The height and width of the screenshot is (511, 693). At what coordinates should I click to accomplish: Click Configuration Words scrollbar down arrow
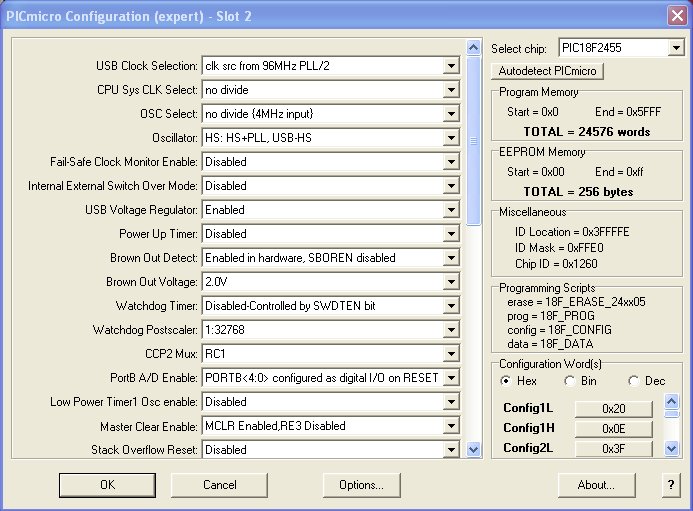click(671, 449)
